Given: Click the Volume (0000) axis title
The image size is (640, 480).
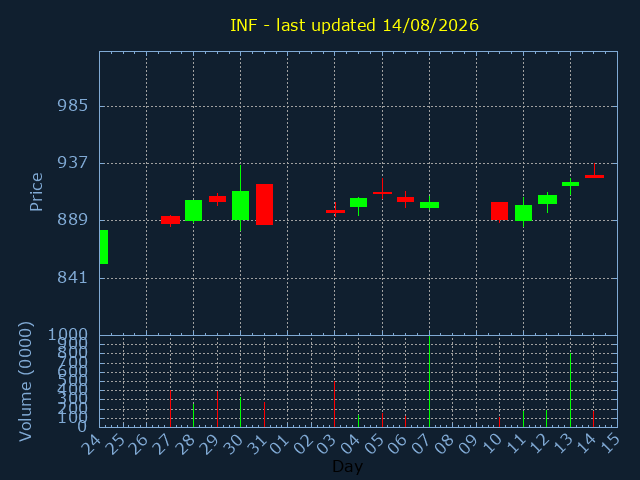Looking at the screenshot, I should point(25,381).
